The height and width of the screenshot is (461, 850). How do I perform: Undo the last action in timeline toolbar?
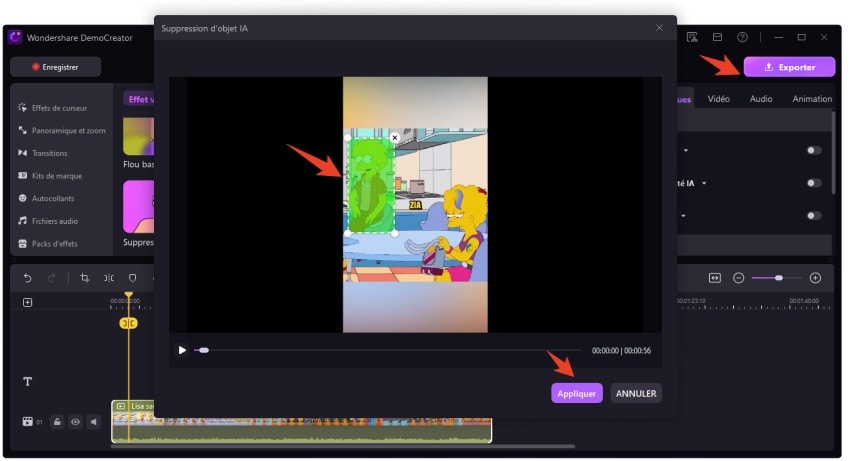tap(28, 278)
